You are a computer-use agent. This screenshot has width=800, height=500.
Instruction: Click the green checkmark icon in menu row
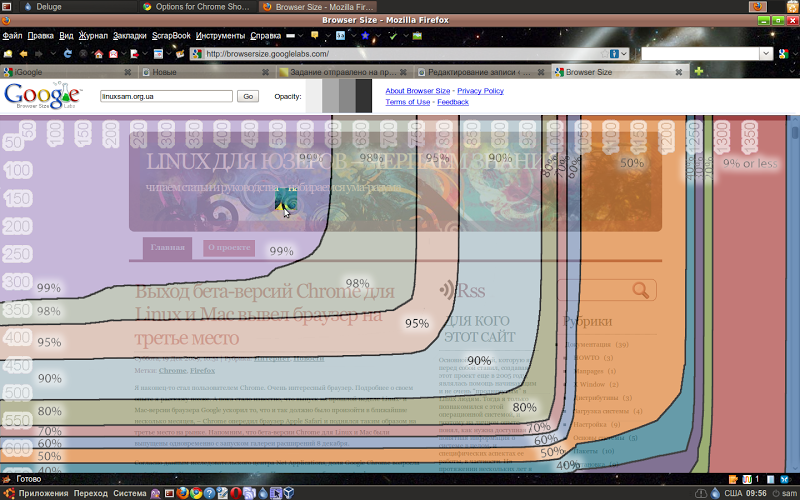tap(393, 36)
